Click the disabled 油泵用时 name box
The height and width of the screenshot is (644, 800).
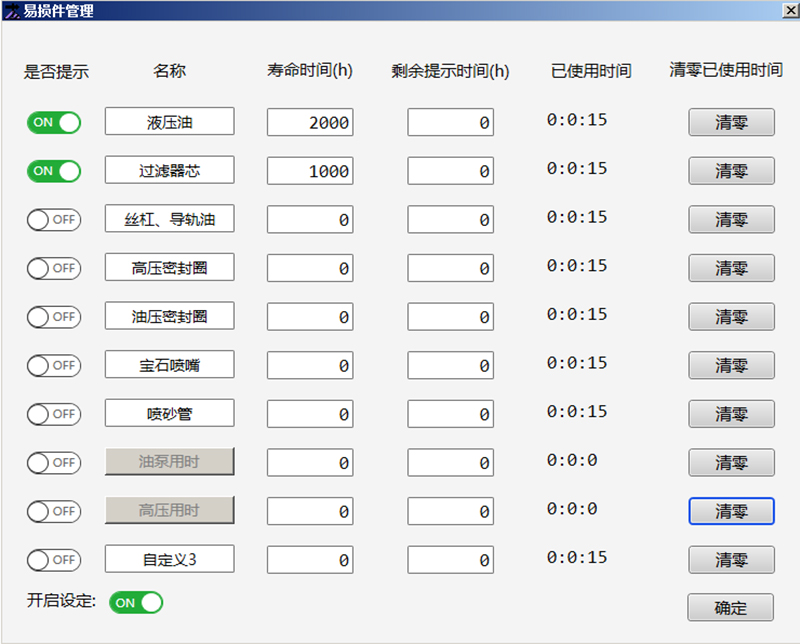point(169,461)
